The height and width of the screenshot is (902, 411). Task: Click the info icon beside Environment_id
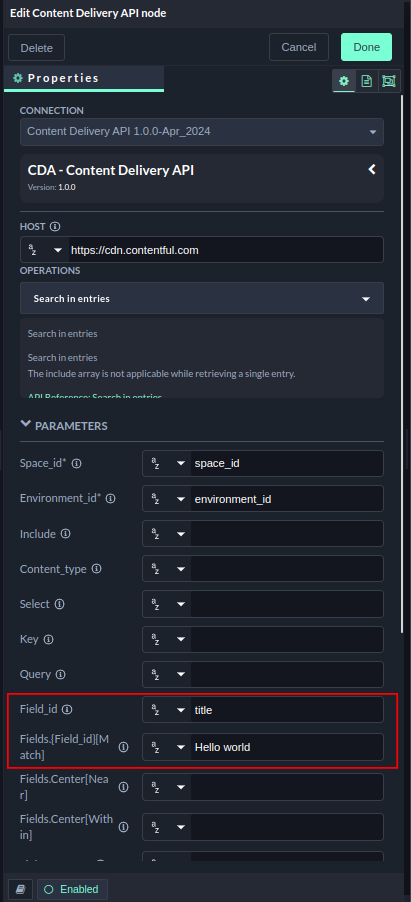click(x=111, y=499)
